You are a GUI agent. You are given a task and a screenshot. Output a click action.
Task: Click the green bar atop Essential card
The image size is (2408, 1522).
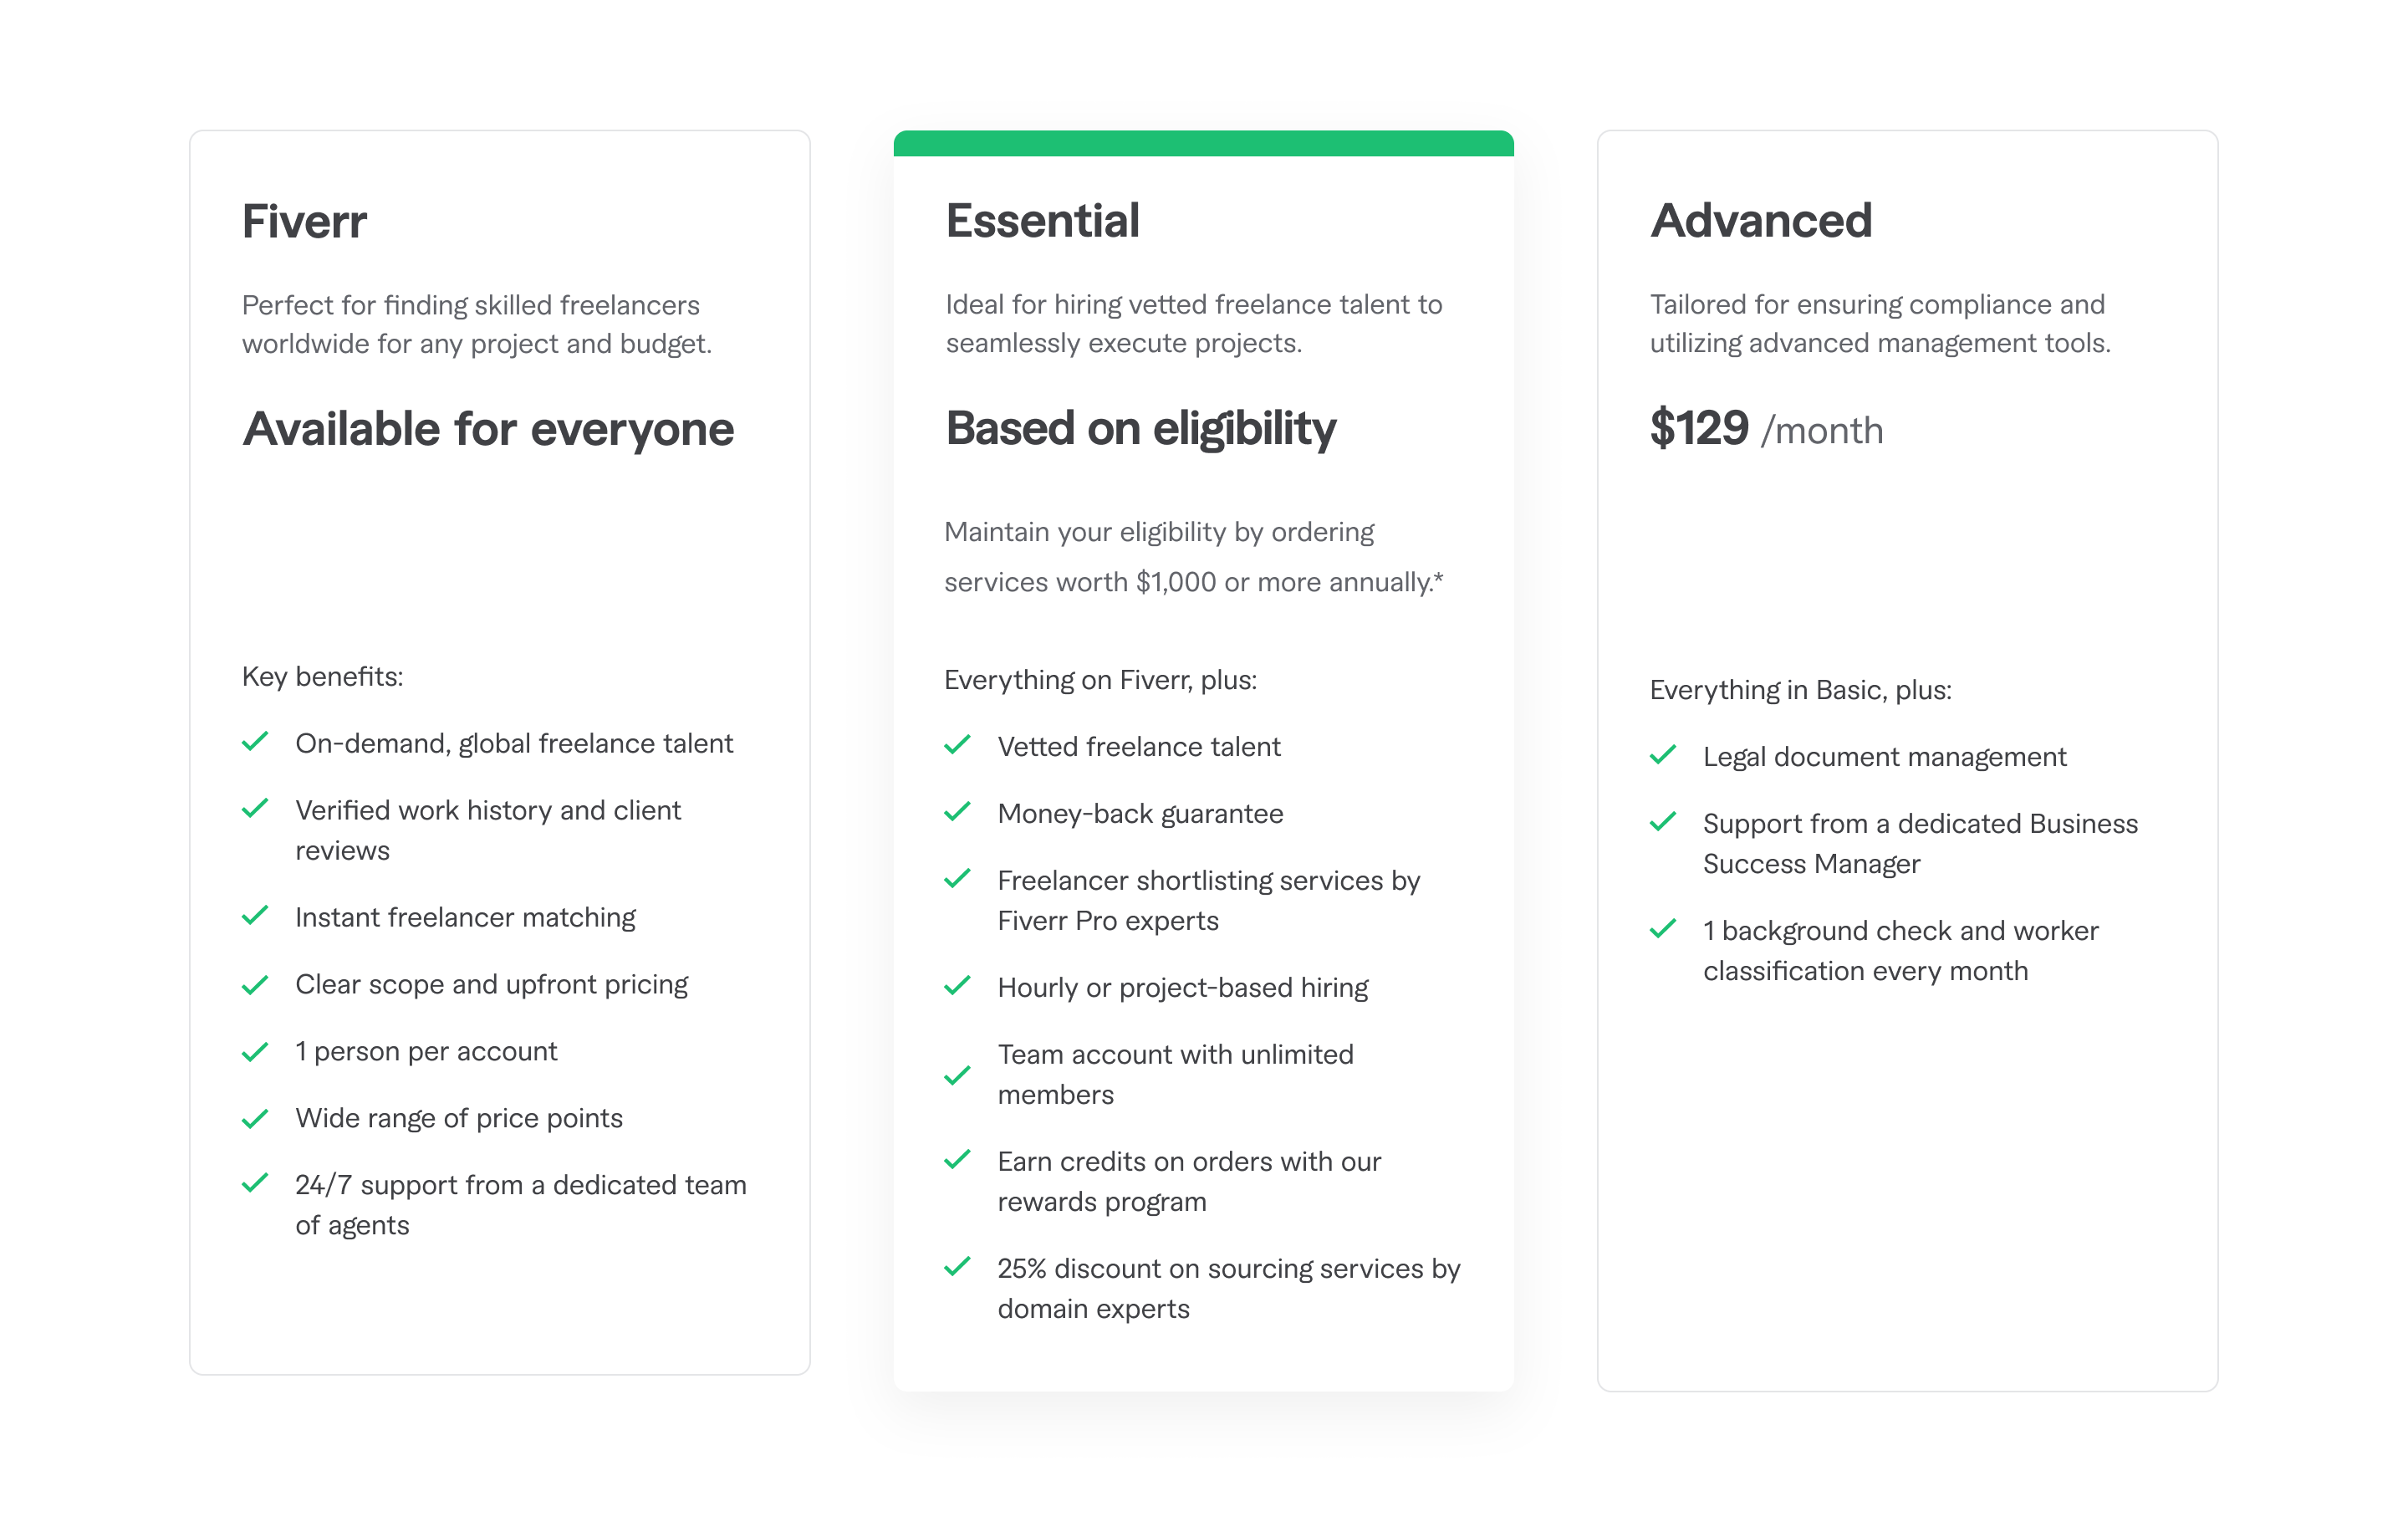1203,143
